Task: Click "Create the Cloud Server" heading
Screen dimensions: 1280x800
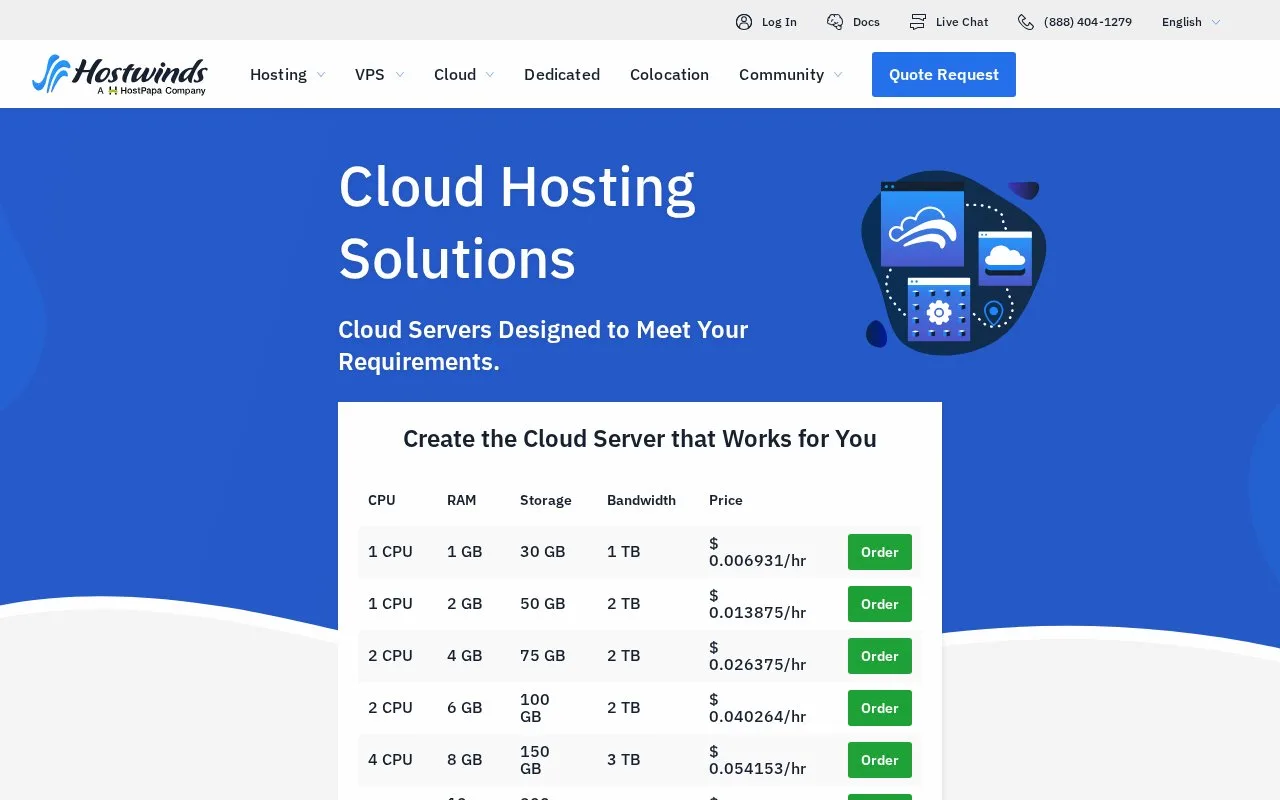Action: click(640, 439)
